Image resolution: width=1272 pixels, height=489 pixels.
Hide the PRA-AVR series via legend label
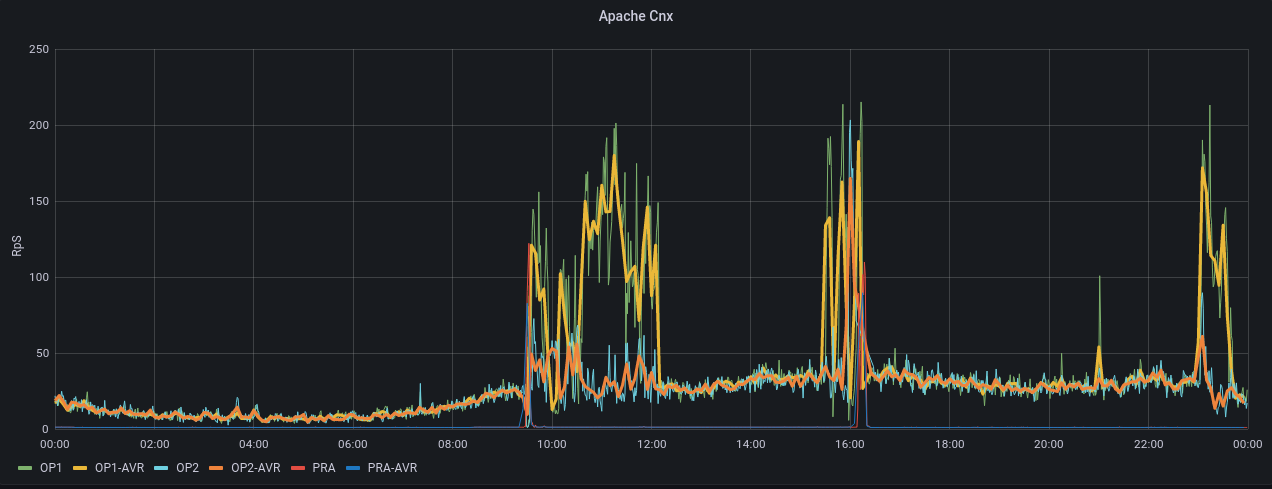(x=392, y=467)
